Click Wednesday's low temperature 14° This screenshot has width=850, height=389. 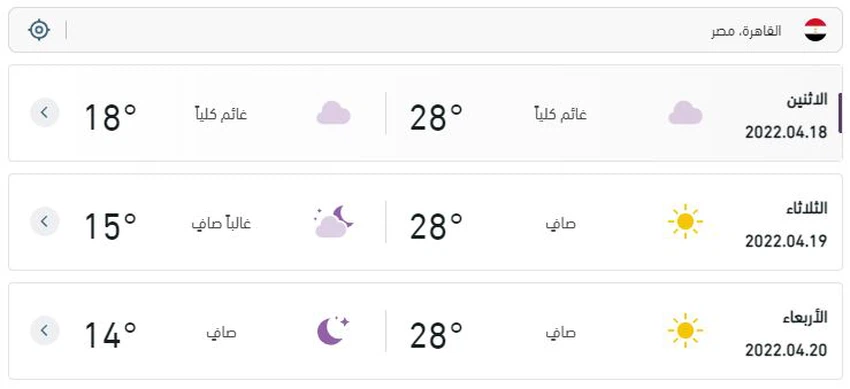coord(111,335)
